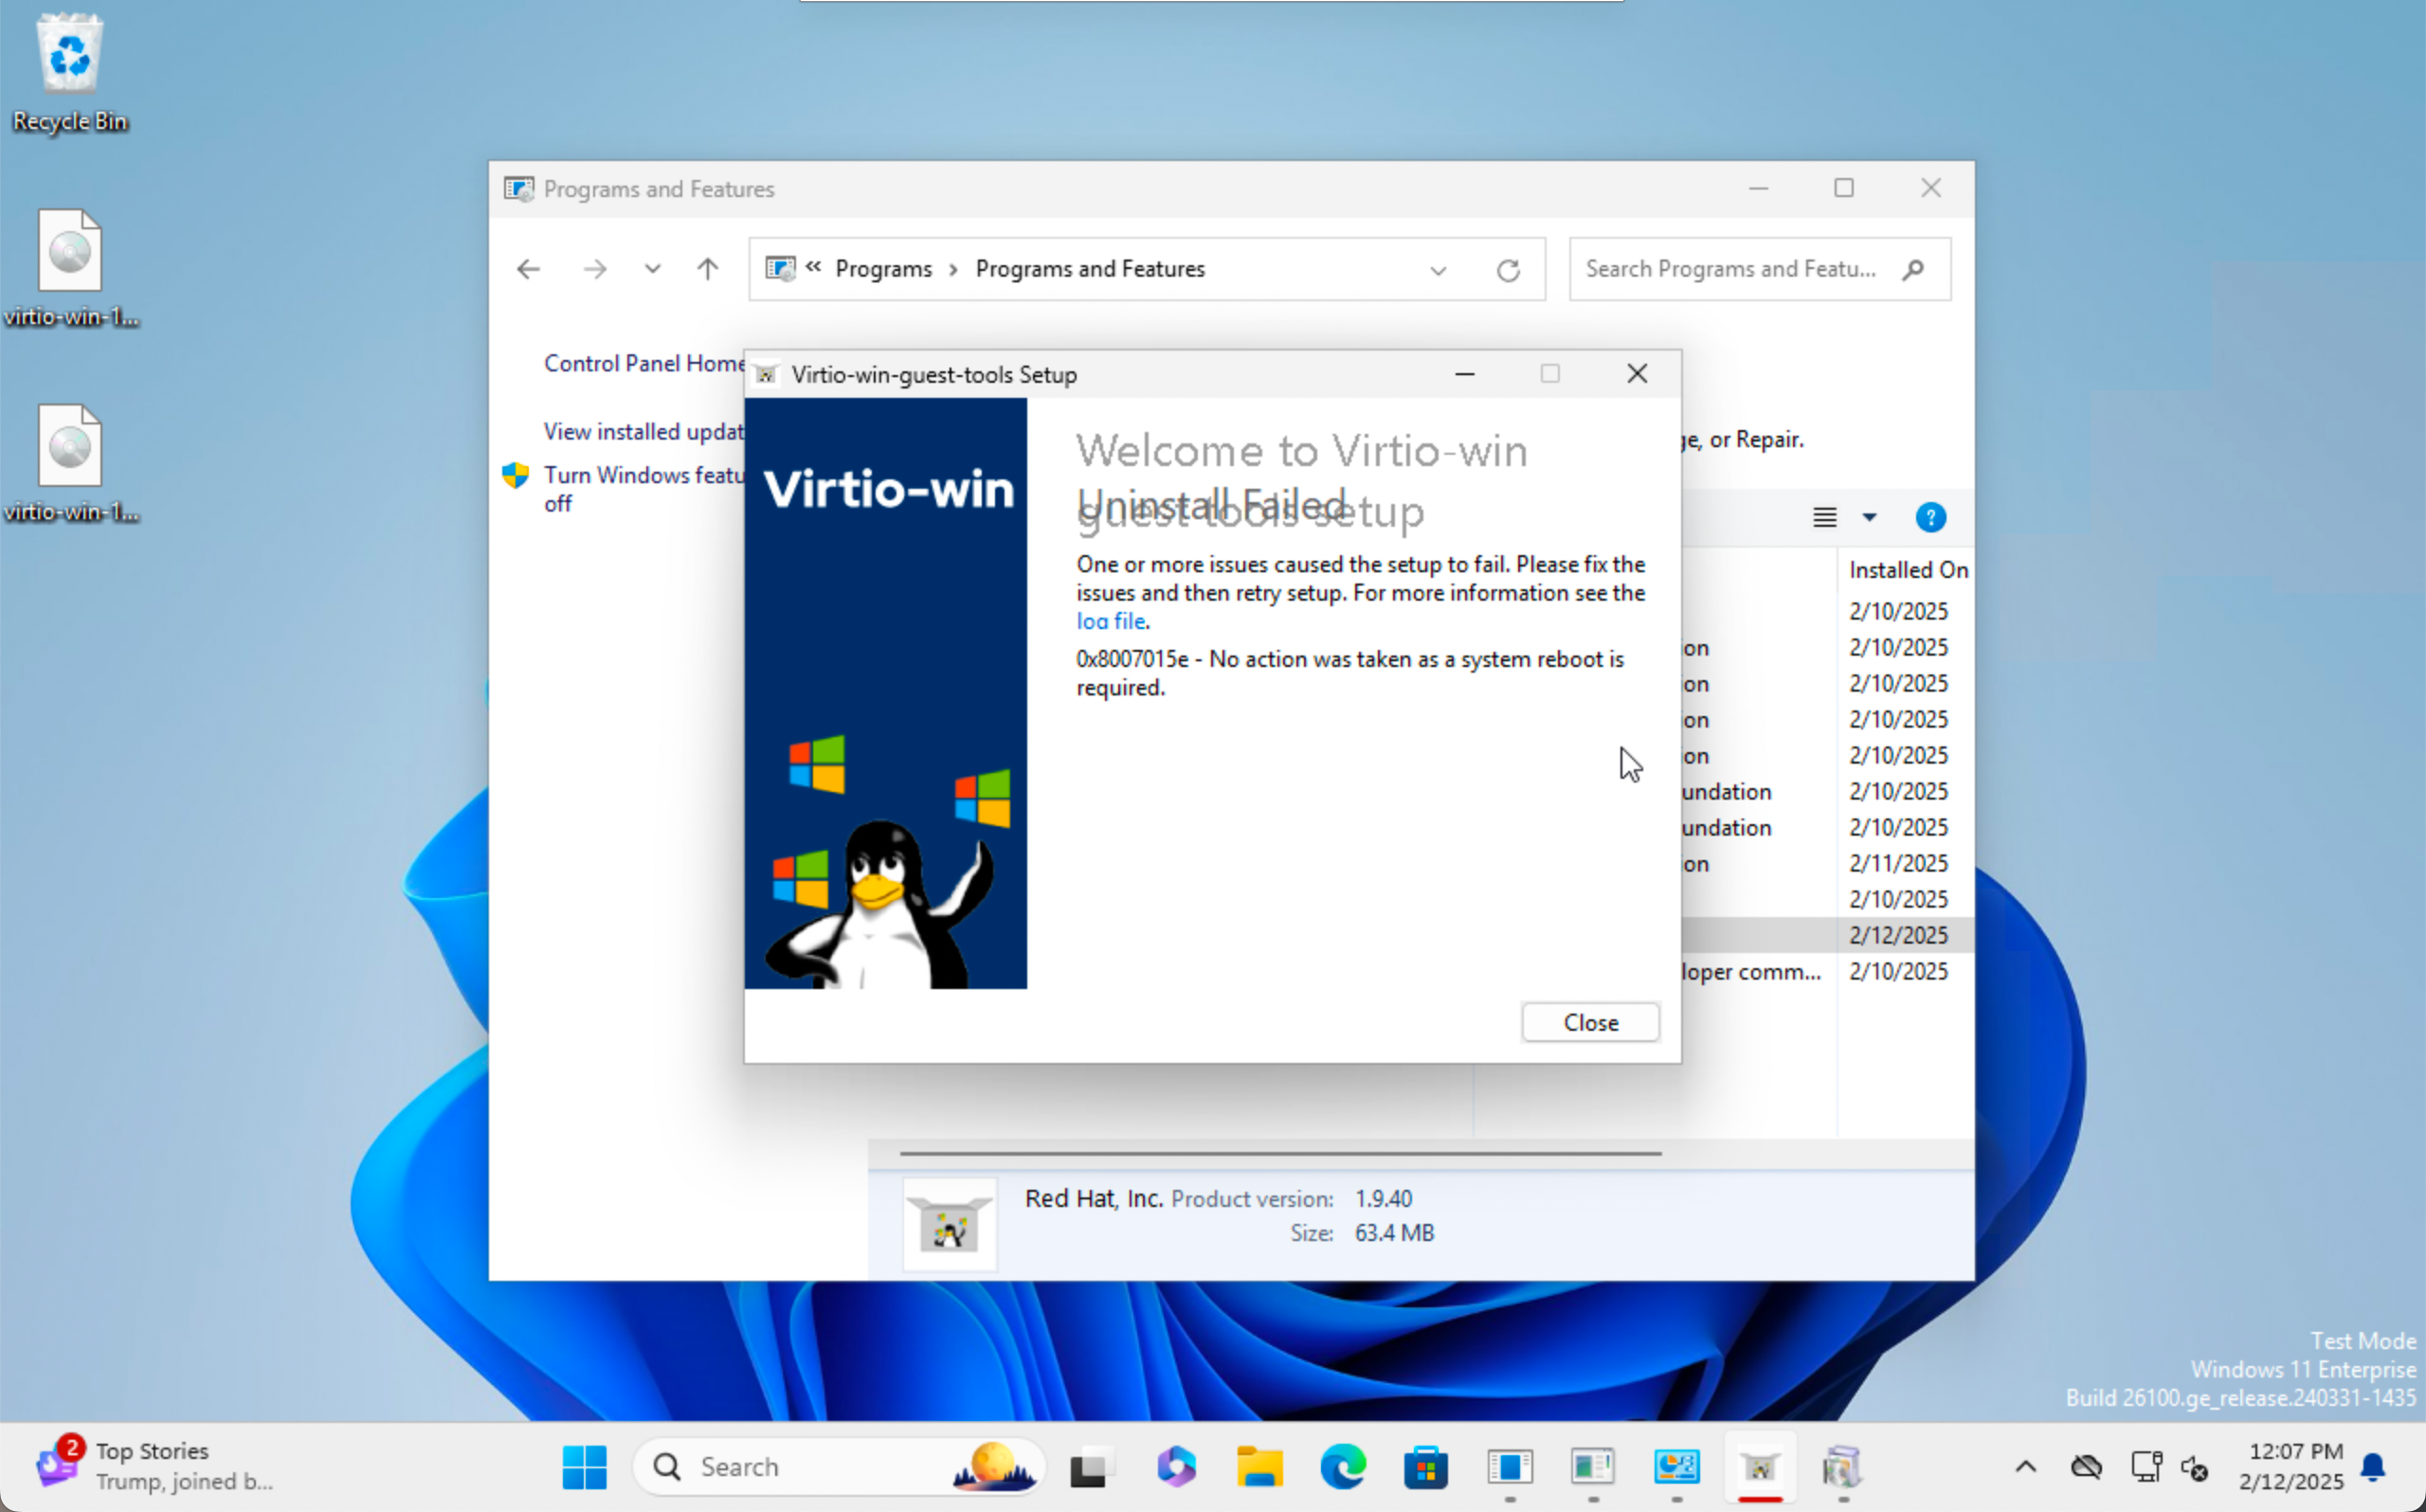This screenshot has width=2426, height=1512.
Task: Click the Search Programs and Features box
Action: [1730, 269]
